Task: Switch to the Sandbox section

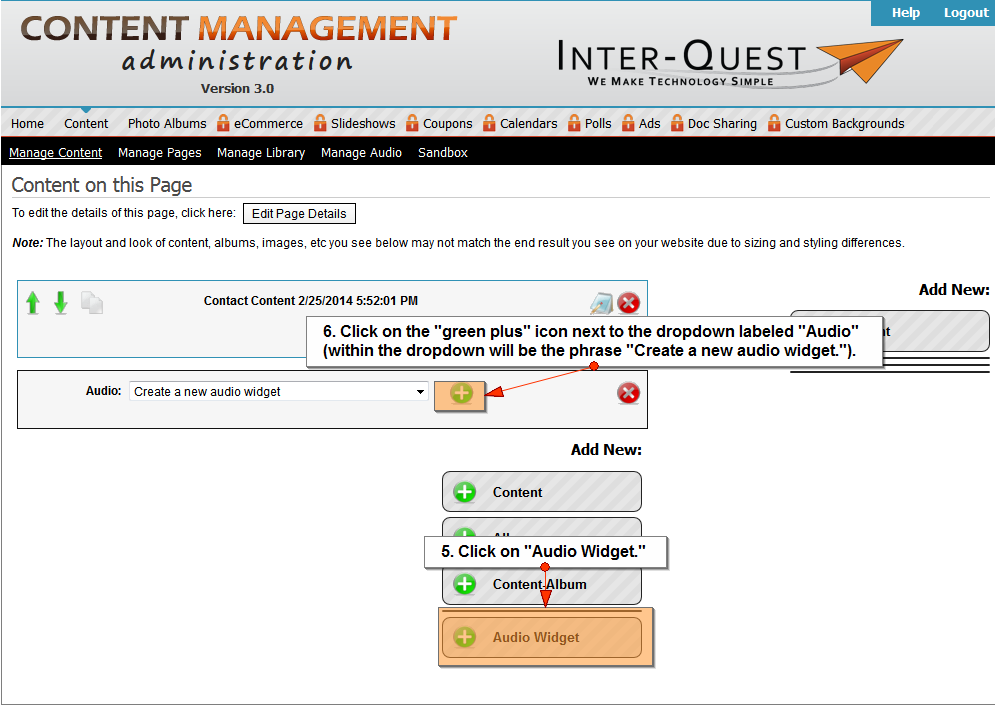Action: point(442,153)
